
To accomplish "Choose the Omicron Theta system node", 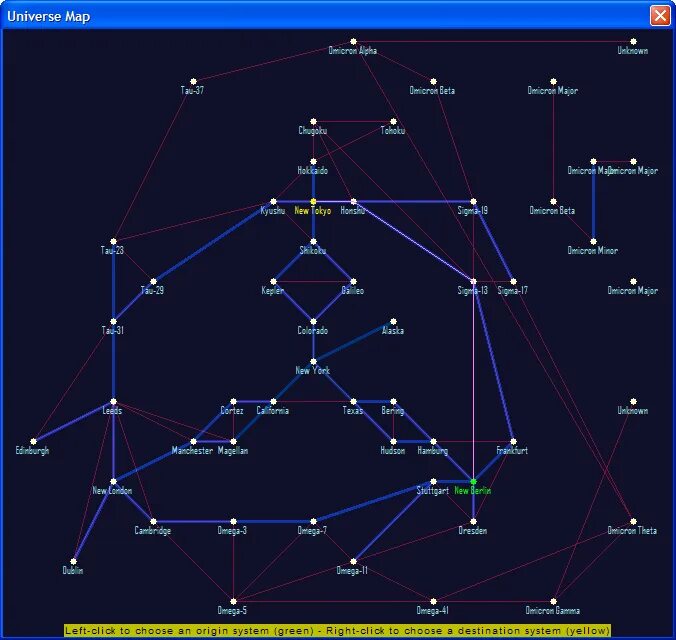I will pos(633,521).
